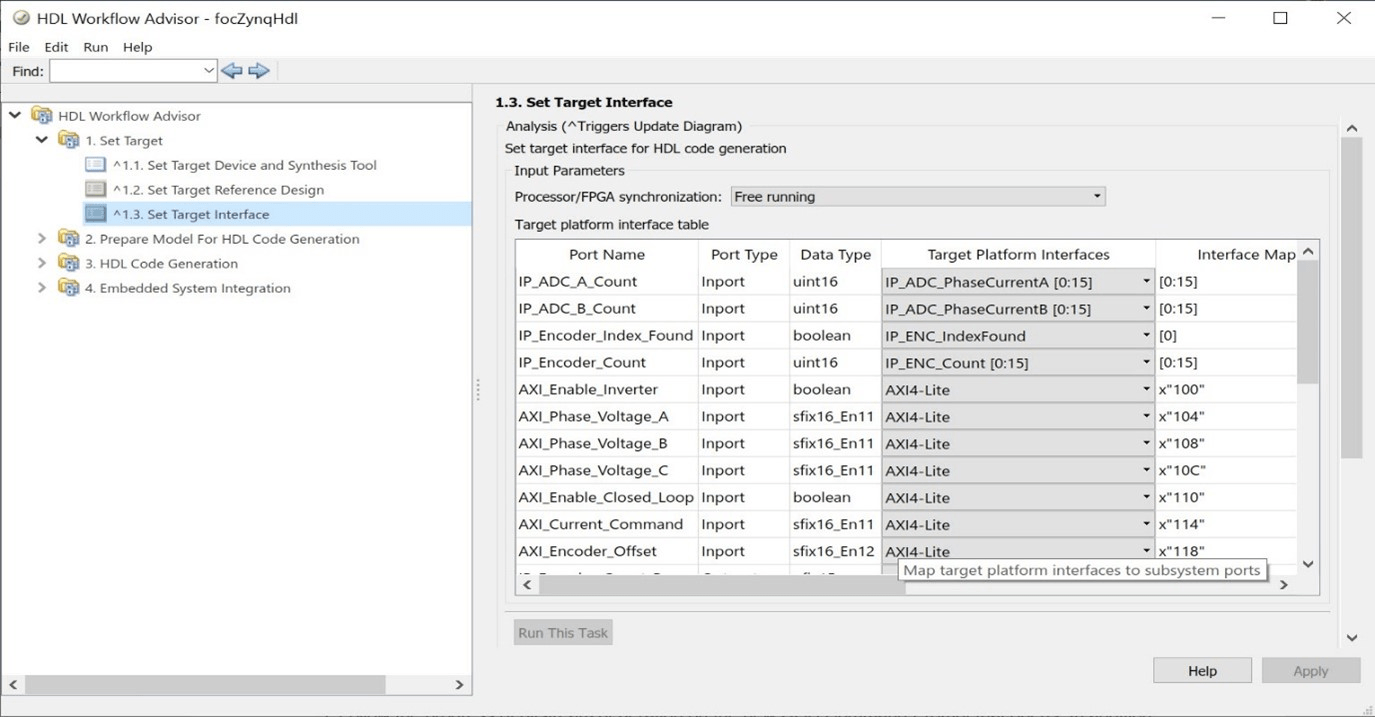Click the Help button
The height and width of the screenshot is (717, 1375).
[x=1202, y=671]
